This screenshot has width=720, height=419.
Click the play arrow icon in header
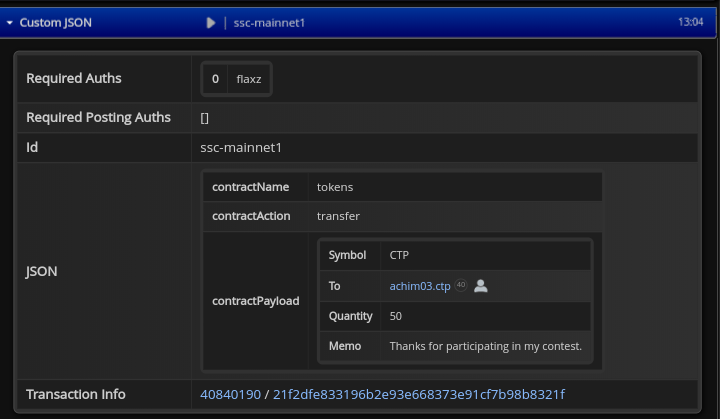[x=211, y=22]
